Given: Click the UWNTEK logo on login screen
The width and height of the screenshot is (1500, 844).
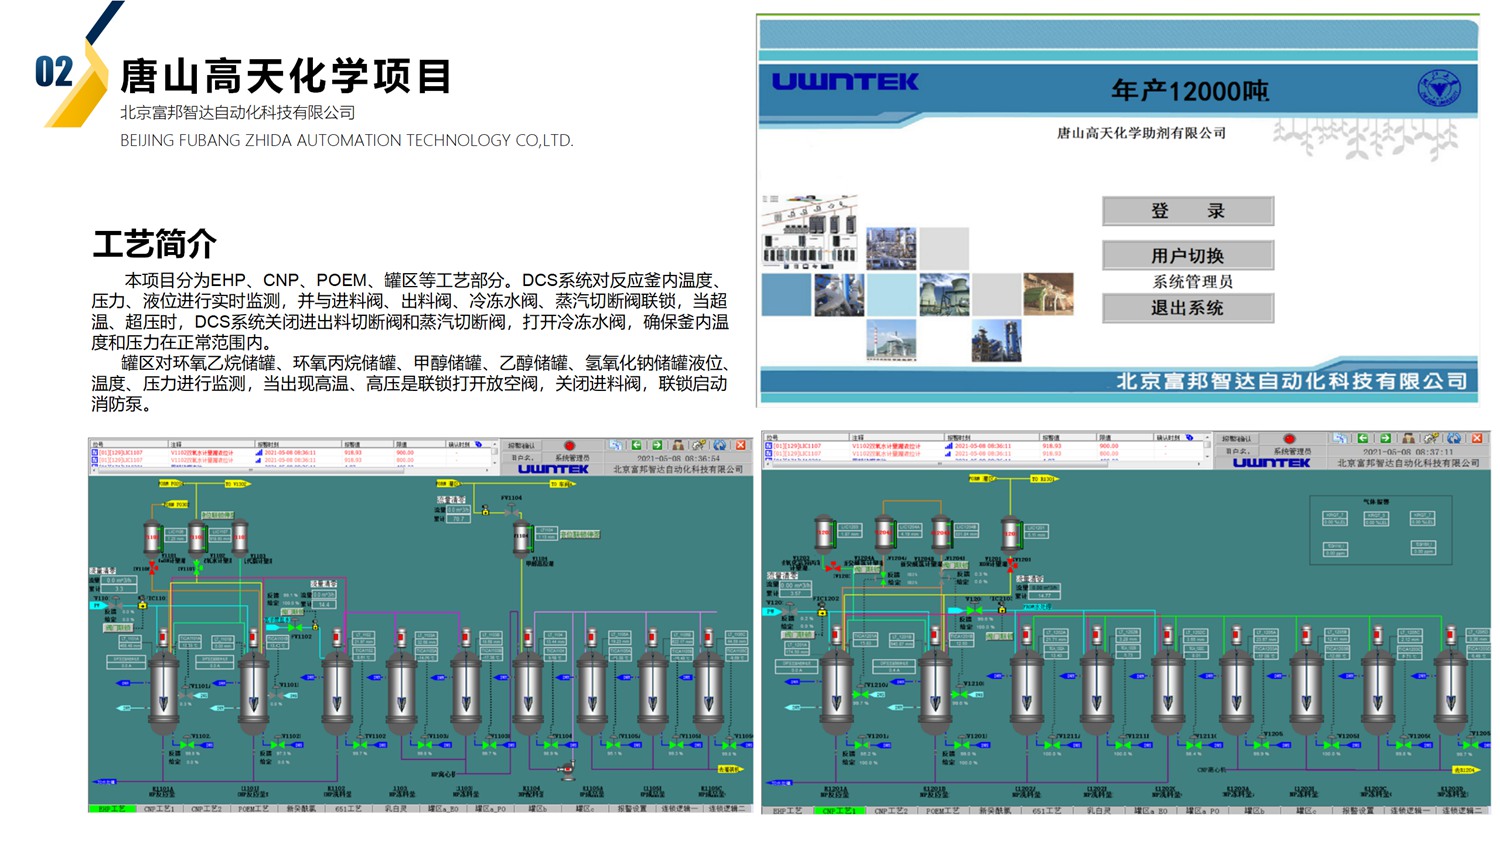Looking at the screenshot, I should (x=845, y=81).
